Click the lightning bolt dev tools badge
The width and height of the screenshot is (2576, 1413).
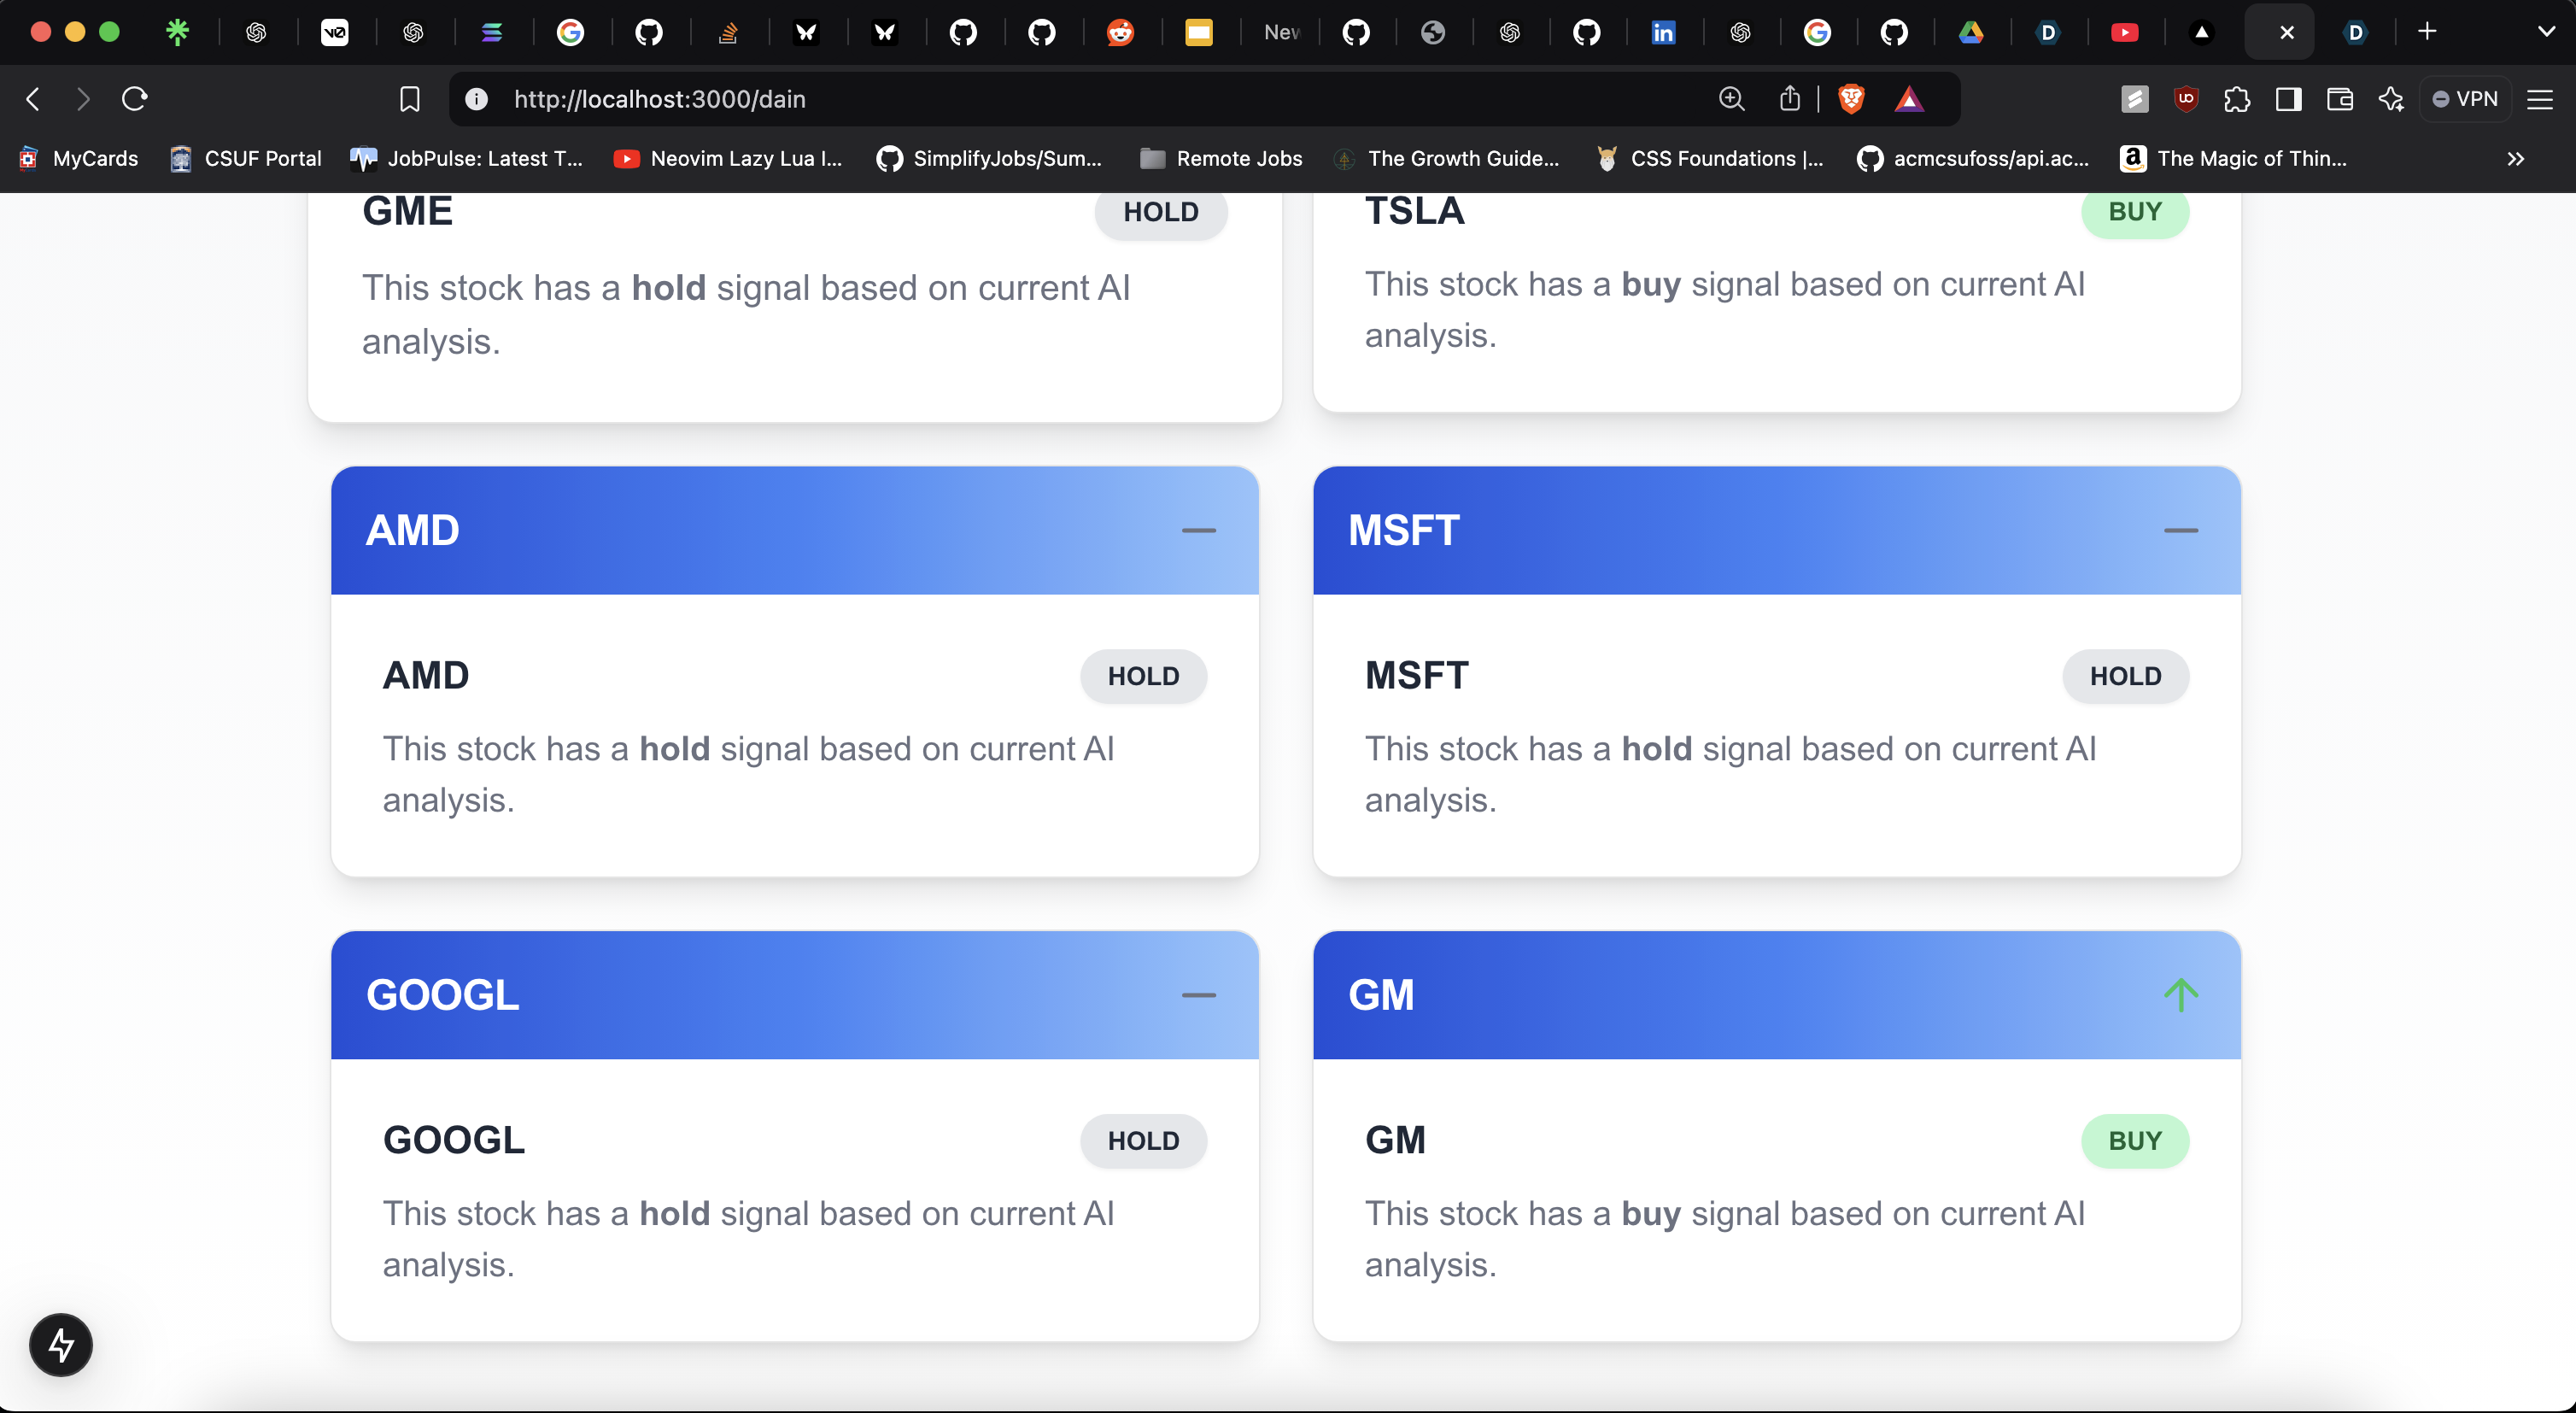(x=61, y=1344)
